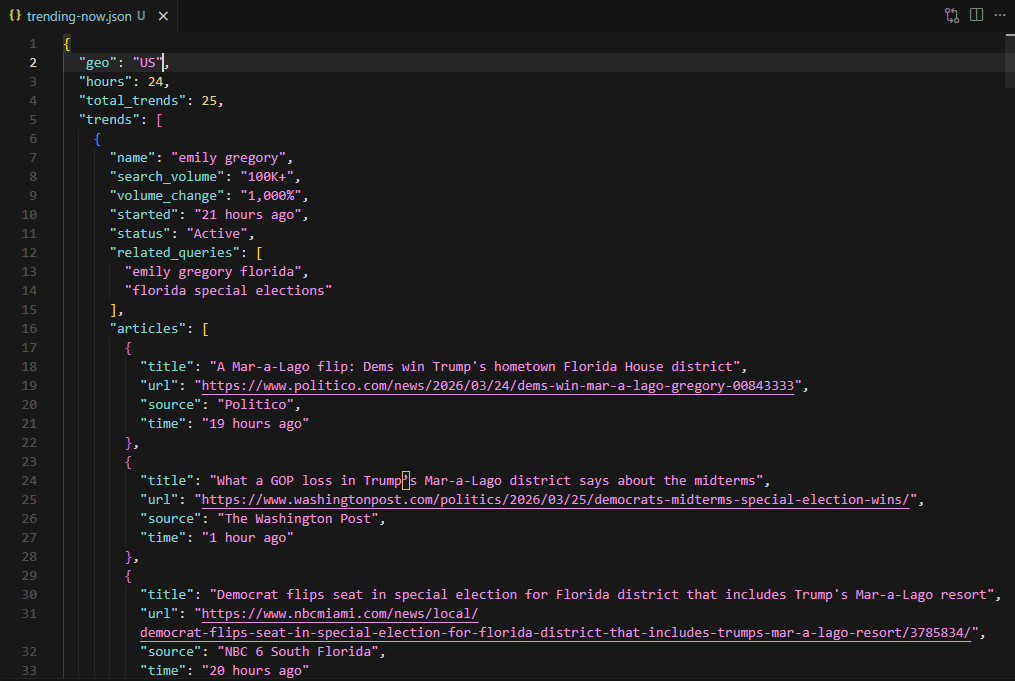Screen dimensions: 1015x681
Task: Click line number 29 in the gutter
Action: click(x=33, y=575)
